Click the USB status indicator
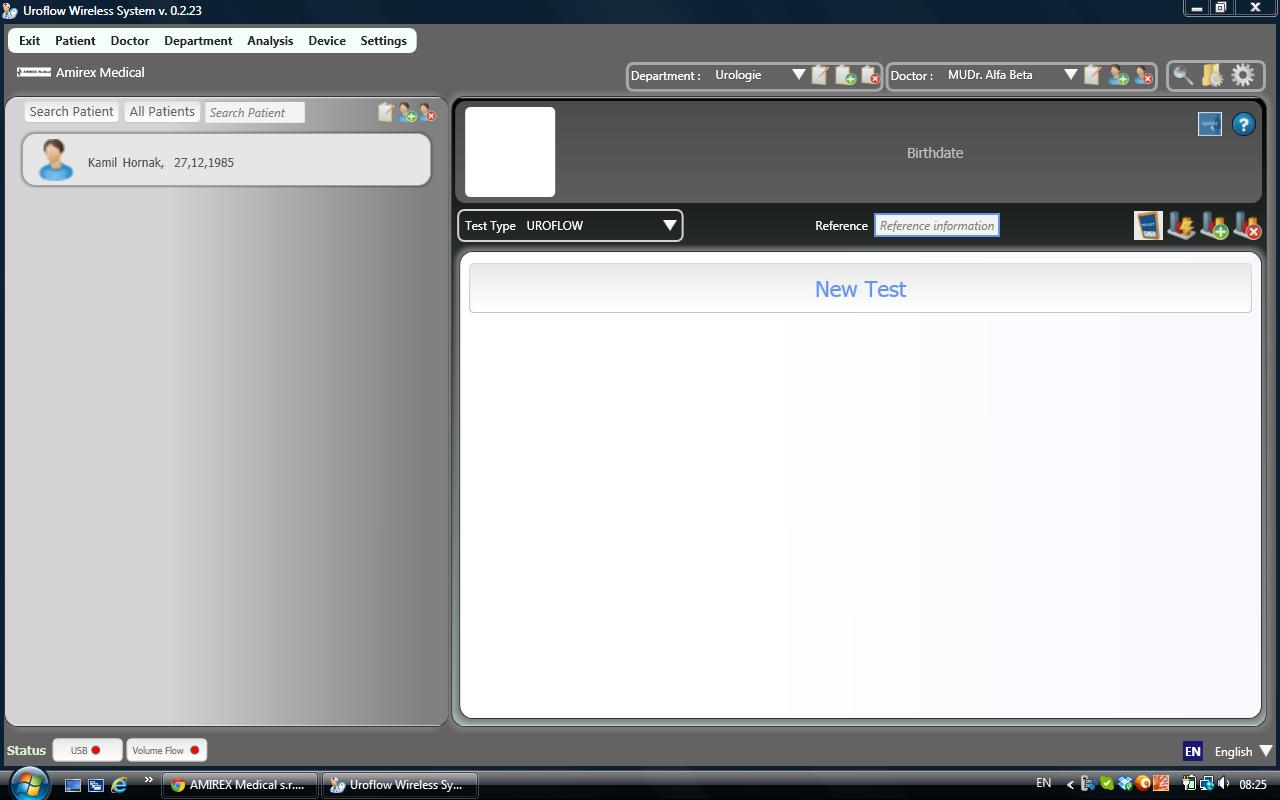Viewport: 1280px width, 800px height. 87,750
